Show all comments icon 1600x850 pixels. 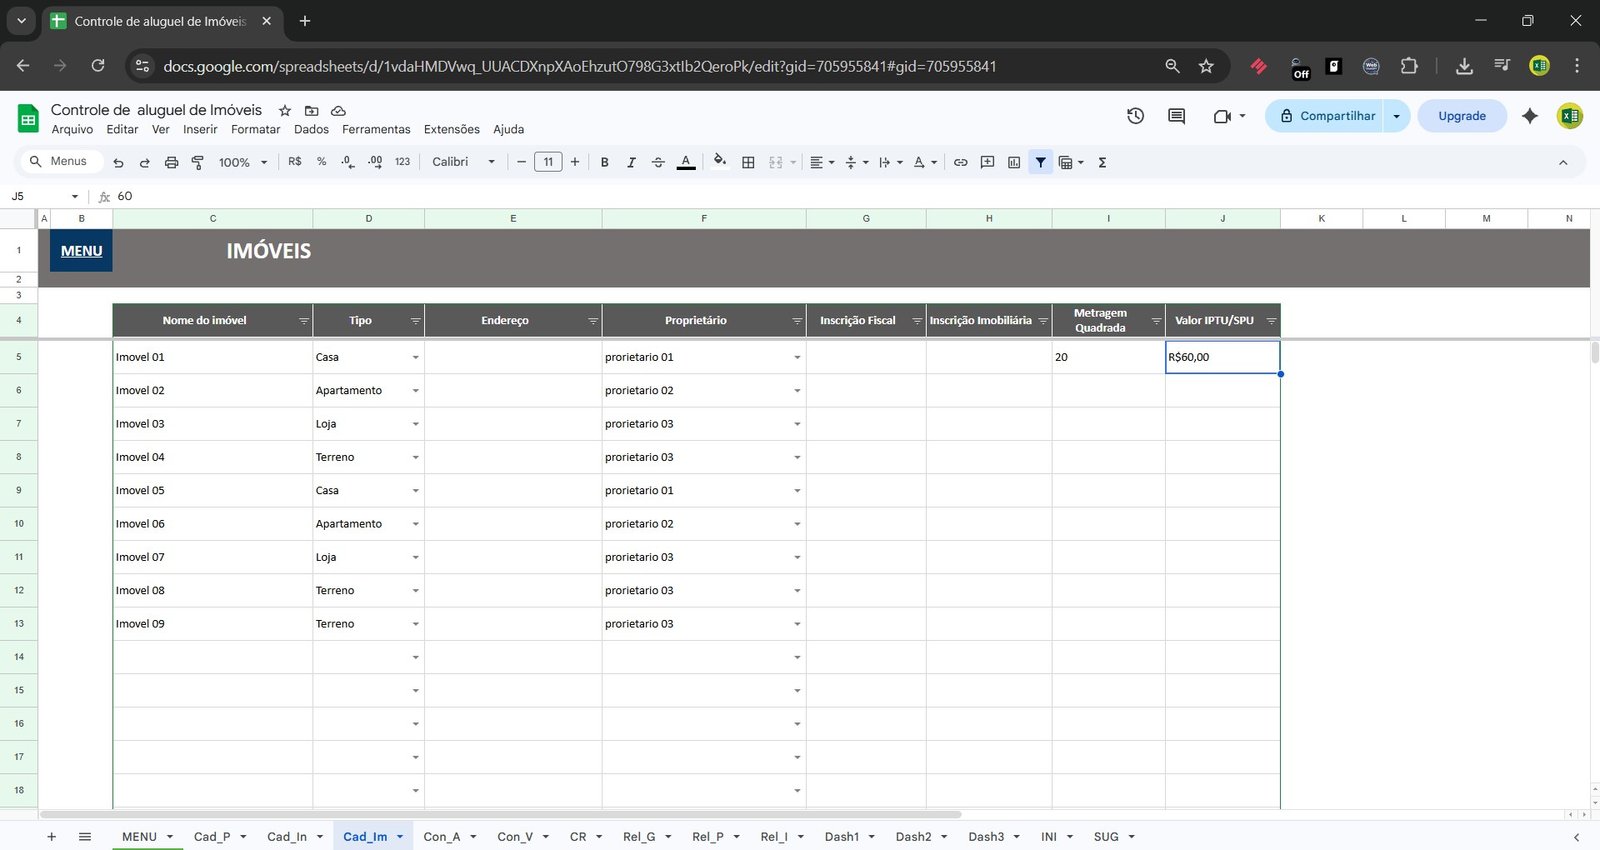(1176, 116)
